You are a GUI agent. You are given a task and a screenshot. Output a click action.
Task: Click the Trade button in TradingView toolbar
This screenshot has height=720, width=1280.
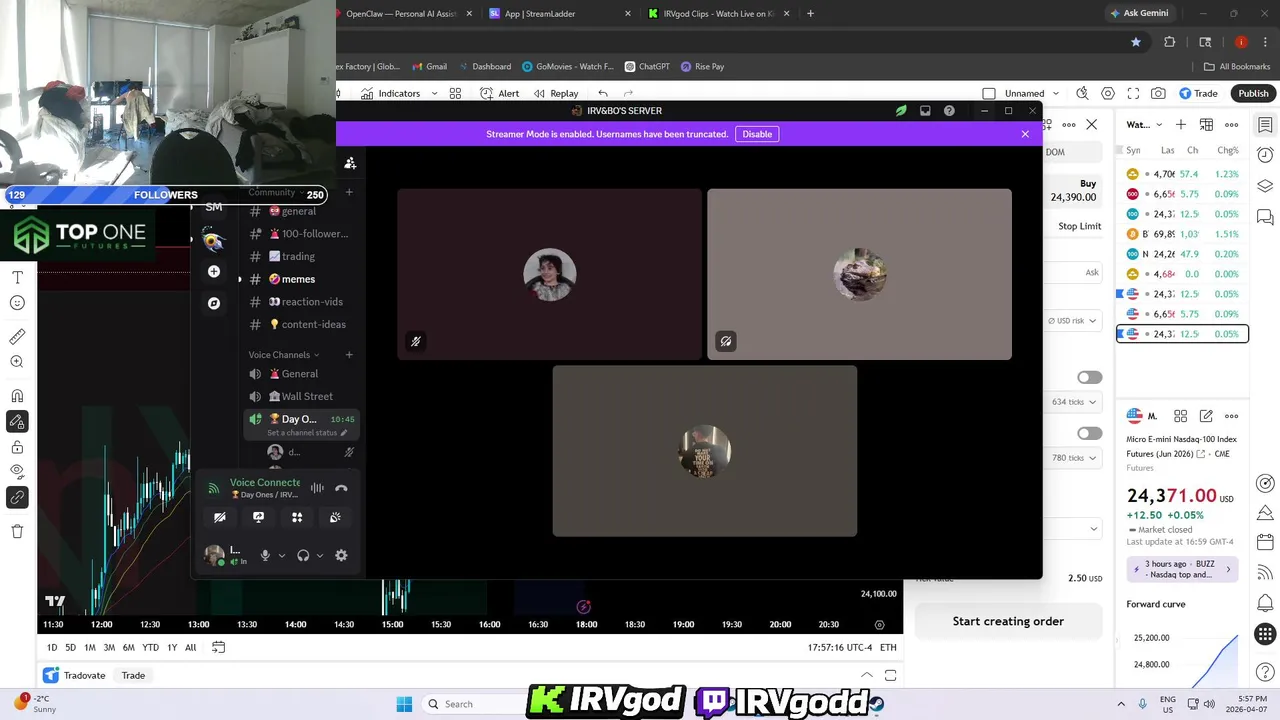point(1198,93)
